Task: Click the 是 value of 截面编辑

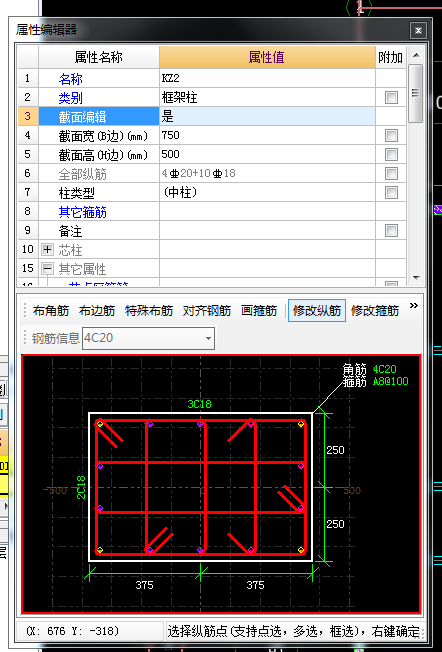Action: click(x=267, y=116)
